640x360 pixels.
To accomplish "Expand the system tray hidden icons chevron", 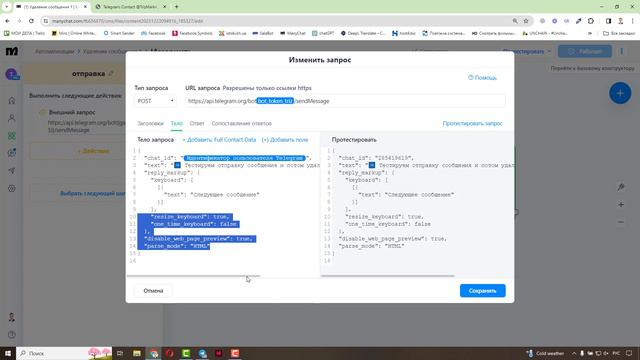I will click(x=574, y=353).
